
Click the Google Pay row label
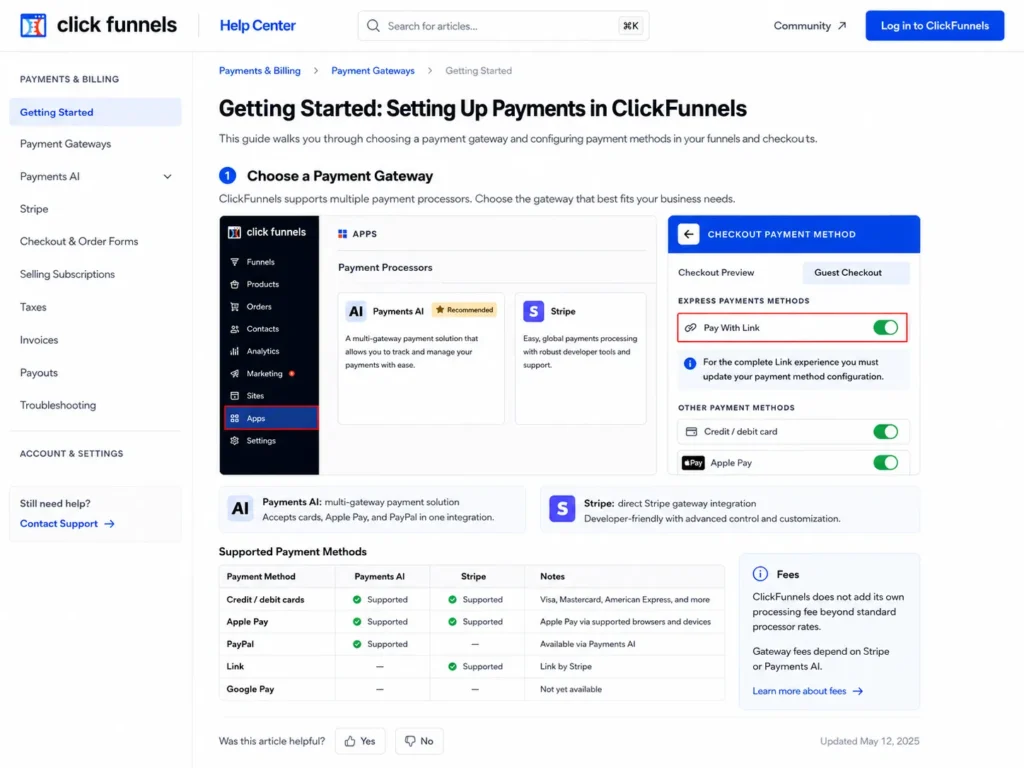coord(250,689)
